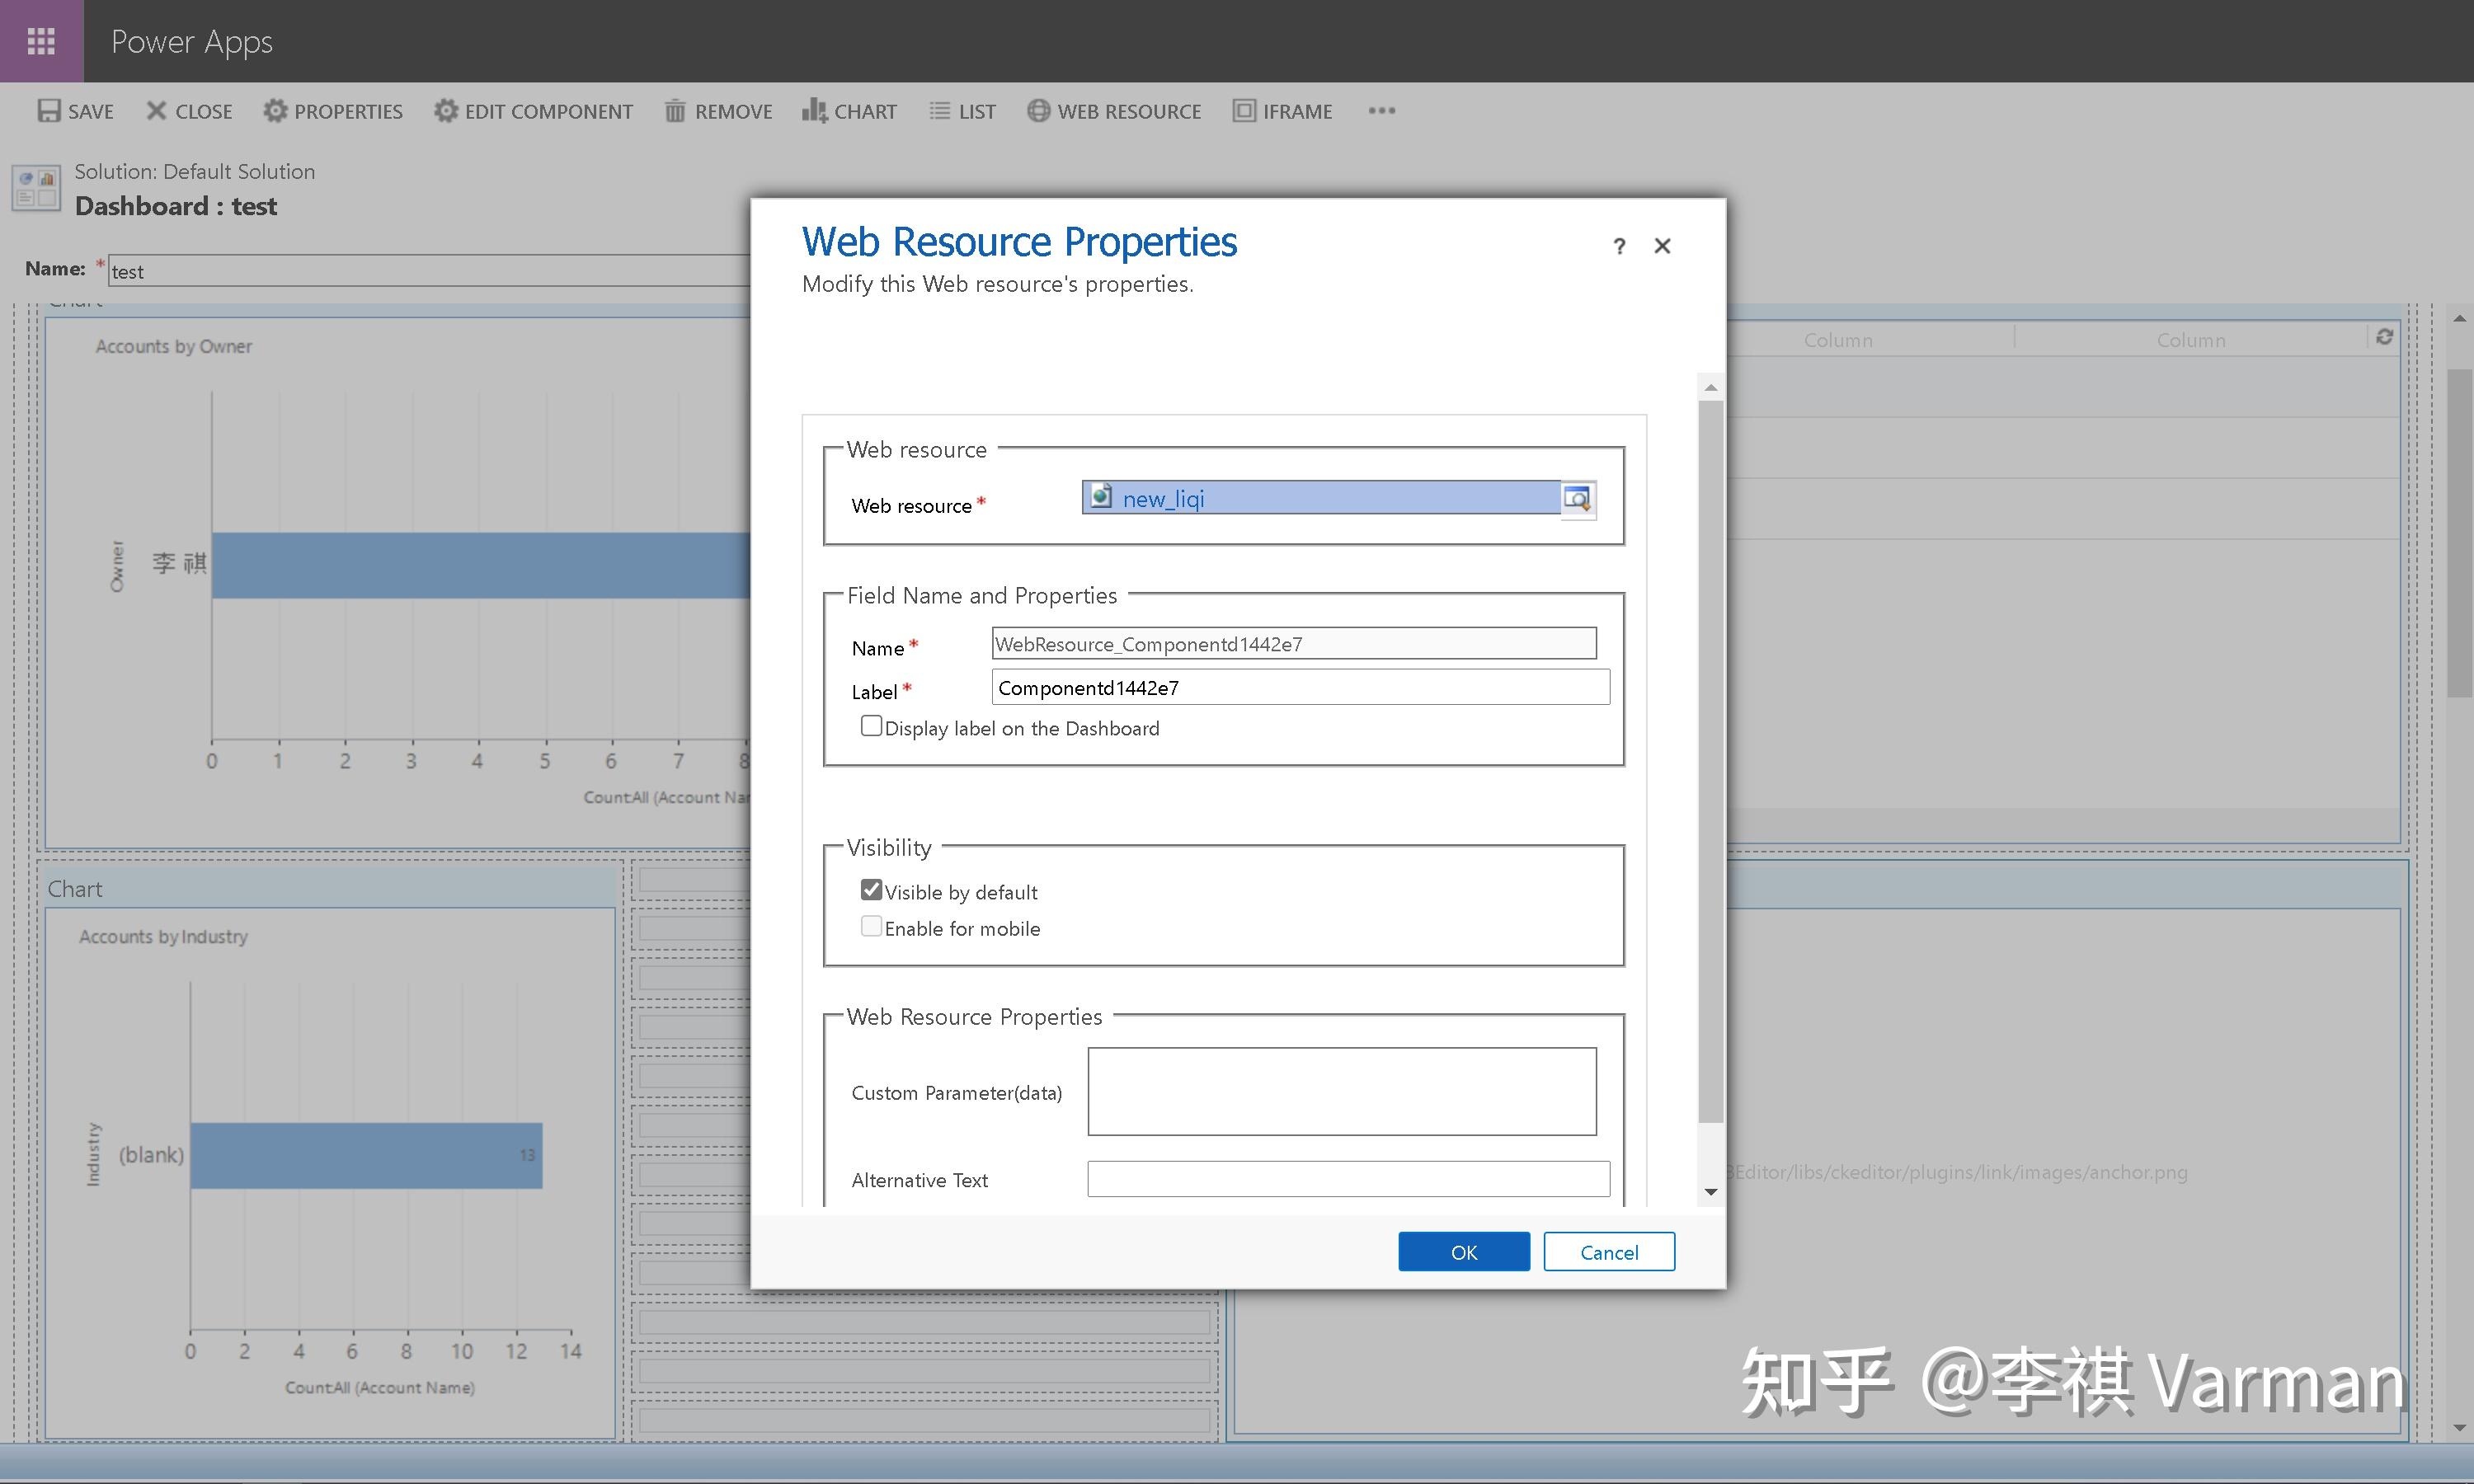The height and width of the screenshot is (1484, 2474).
Task: Insert a Chart from the toolbar
Action: point(849,111)
